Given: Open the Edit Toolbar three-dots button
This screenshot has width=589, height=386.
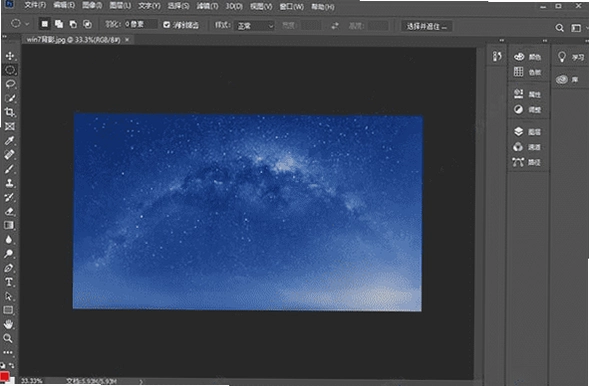Looking at the screenshot, I should tap(8, 352).
